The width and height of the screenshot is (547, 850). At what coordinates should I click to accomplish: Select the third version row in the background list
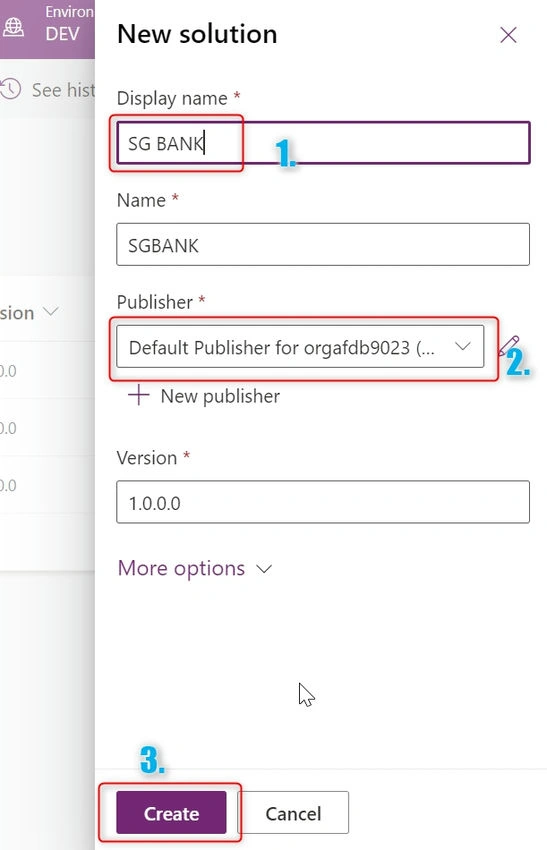pos(47,485)
